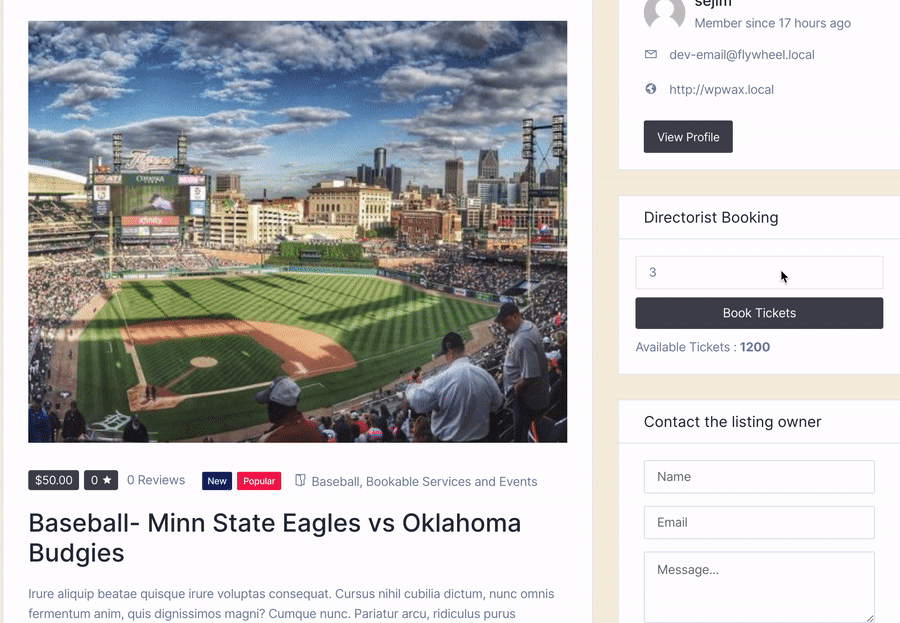Click the Email input field
Screen dimensions: 900x623
759,523
